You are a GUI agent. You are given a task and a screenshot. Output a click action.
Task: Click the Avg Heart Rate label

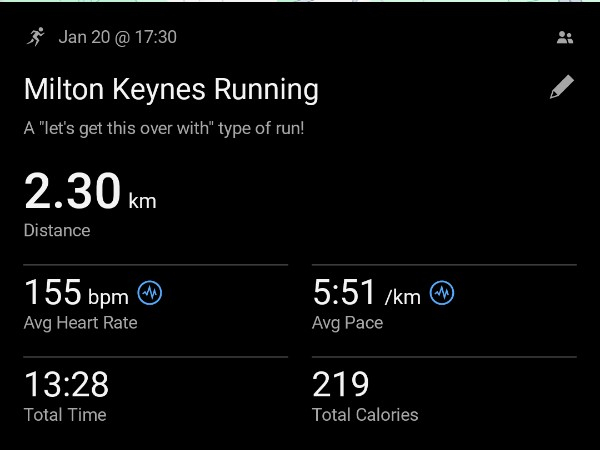coord(81,323)
